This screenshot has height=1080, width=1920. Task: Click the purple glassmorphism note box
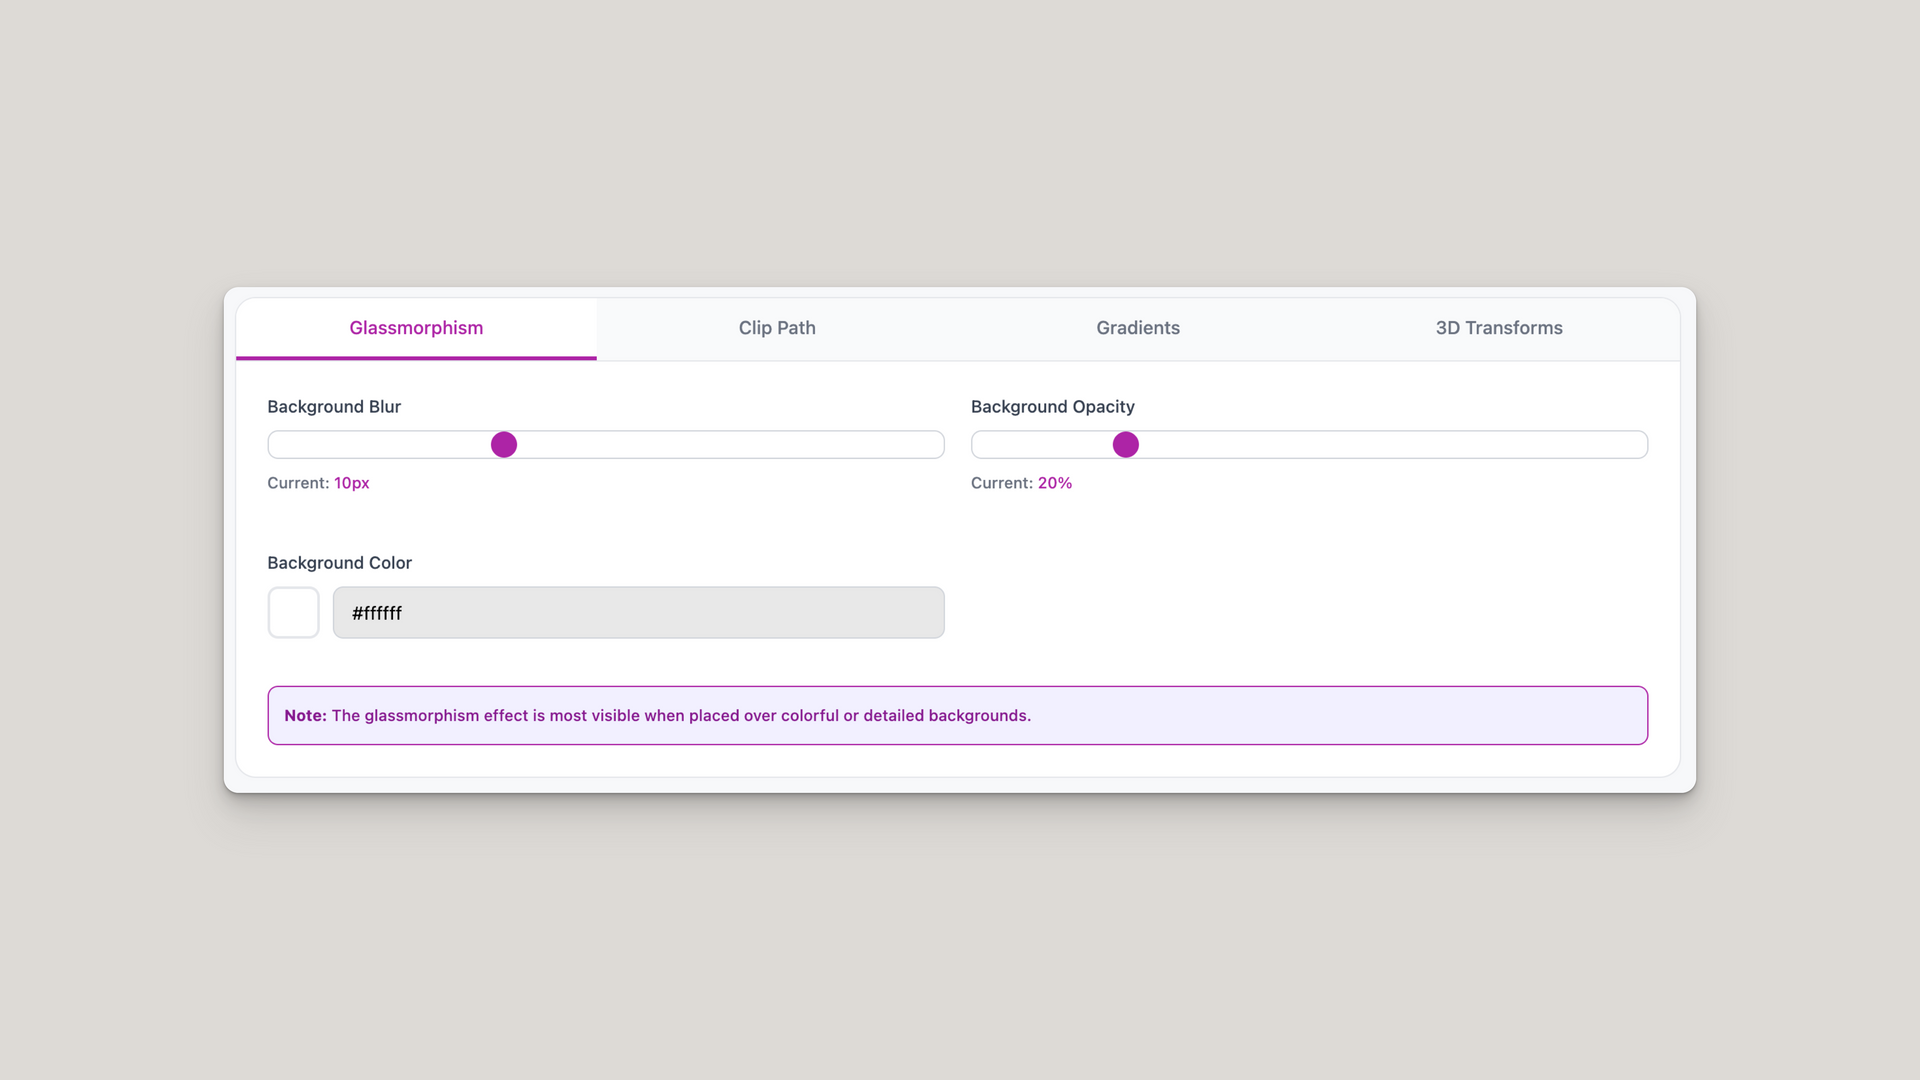(x=958, y=715)
